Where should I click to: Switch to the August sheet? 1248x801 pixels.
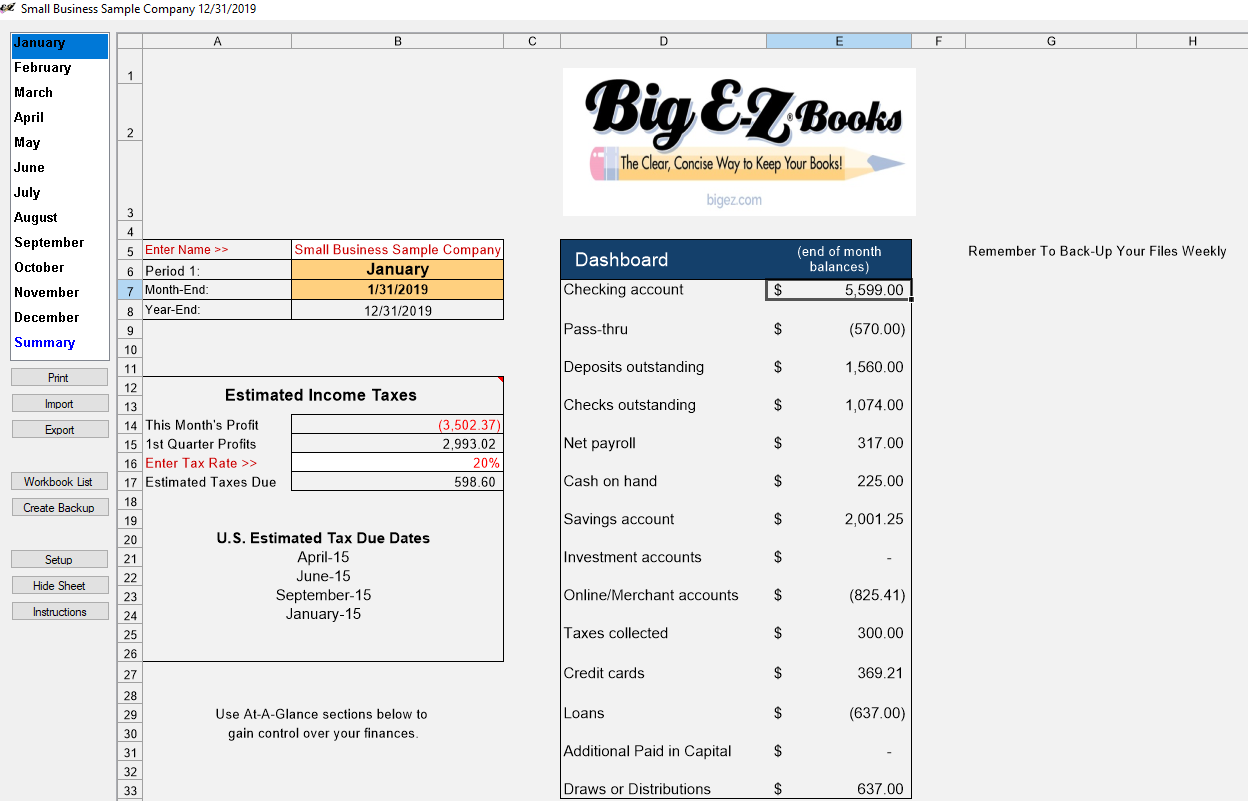coord(36,217)
